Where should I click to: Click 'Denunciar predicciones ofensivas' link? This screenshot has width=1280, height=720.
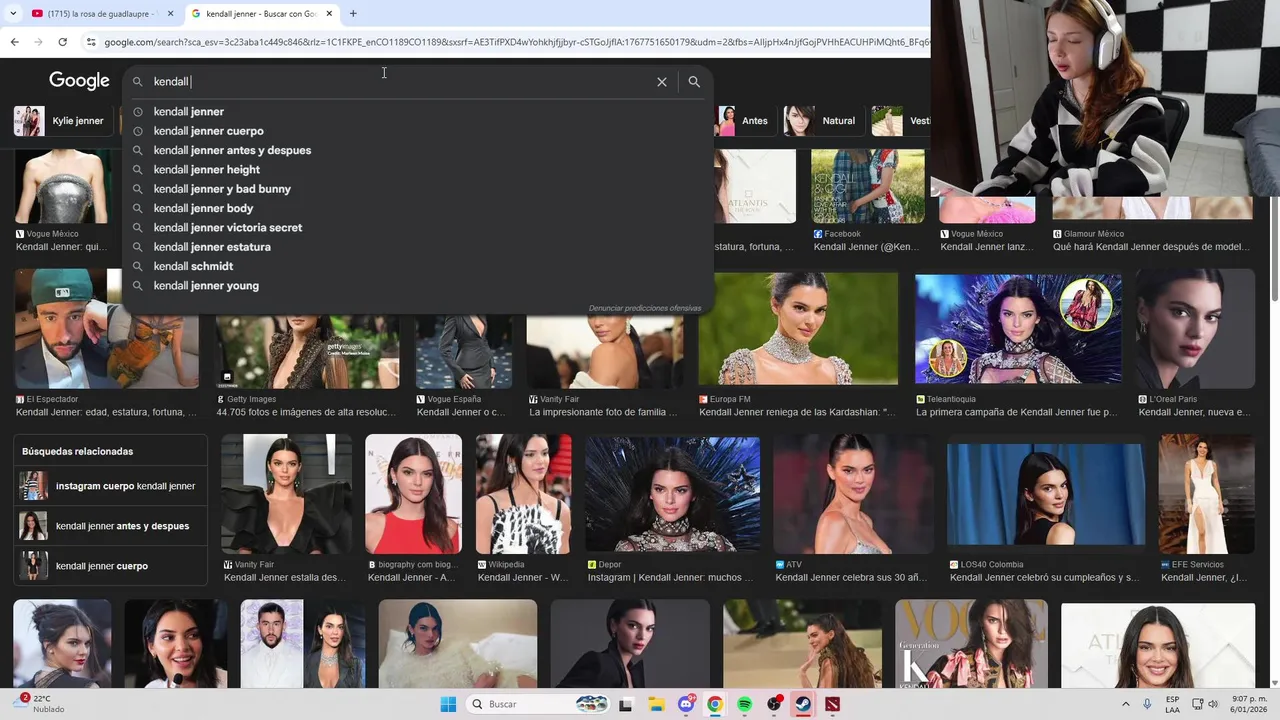[x=645, y=308]
